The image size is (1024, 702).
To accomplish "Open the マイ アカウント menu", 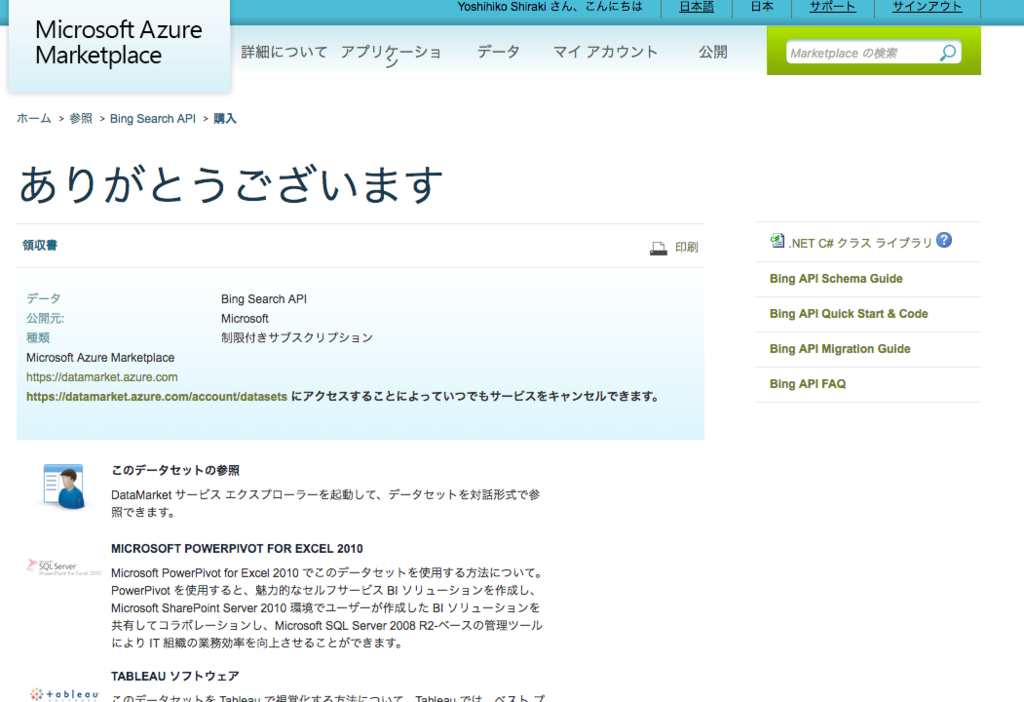I will coord(605,52).
